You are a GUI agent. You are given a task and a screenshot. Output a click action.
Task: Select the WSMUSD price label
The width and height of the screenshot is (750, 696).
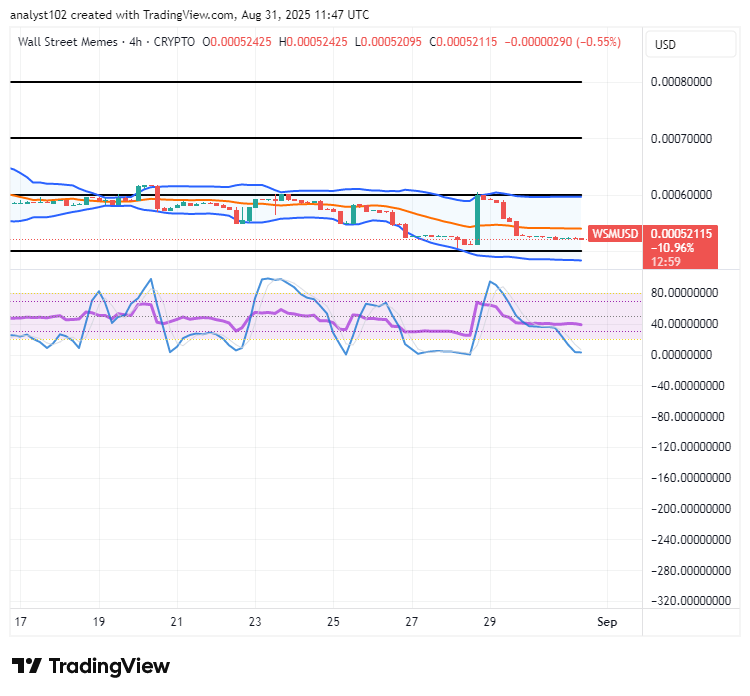click(615, 233)
